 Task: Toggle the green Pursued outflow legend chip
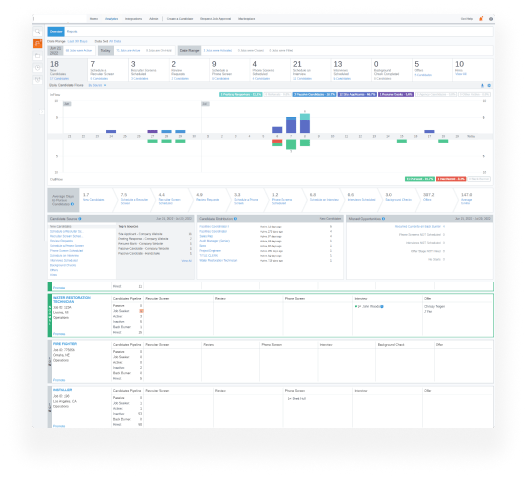[x=420, y=179]
